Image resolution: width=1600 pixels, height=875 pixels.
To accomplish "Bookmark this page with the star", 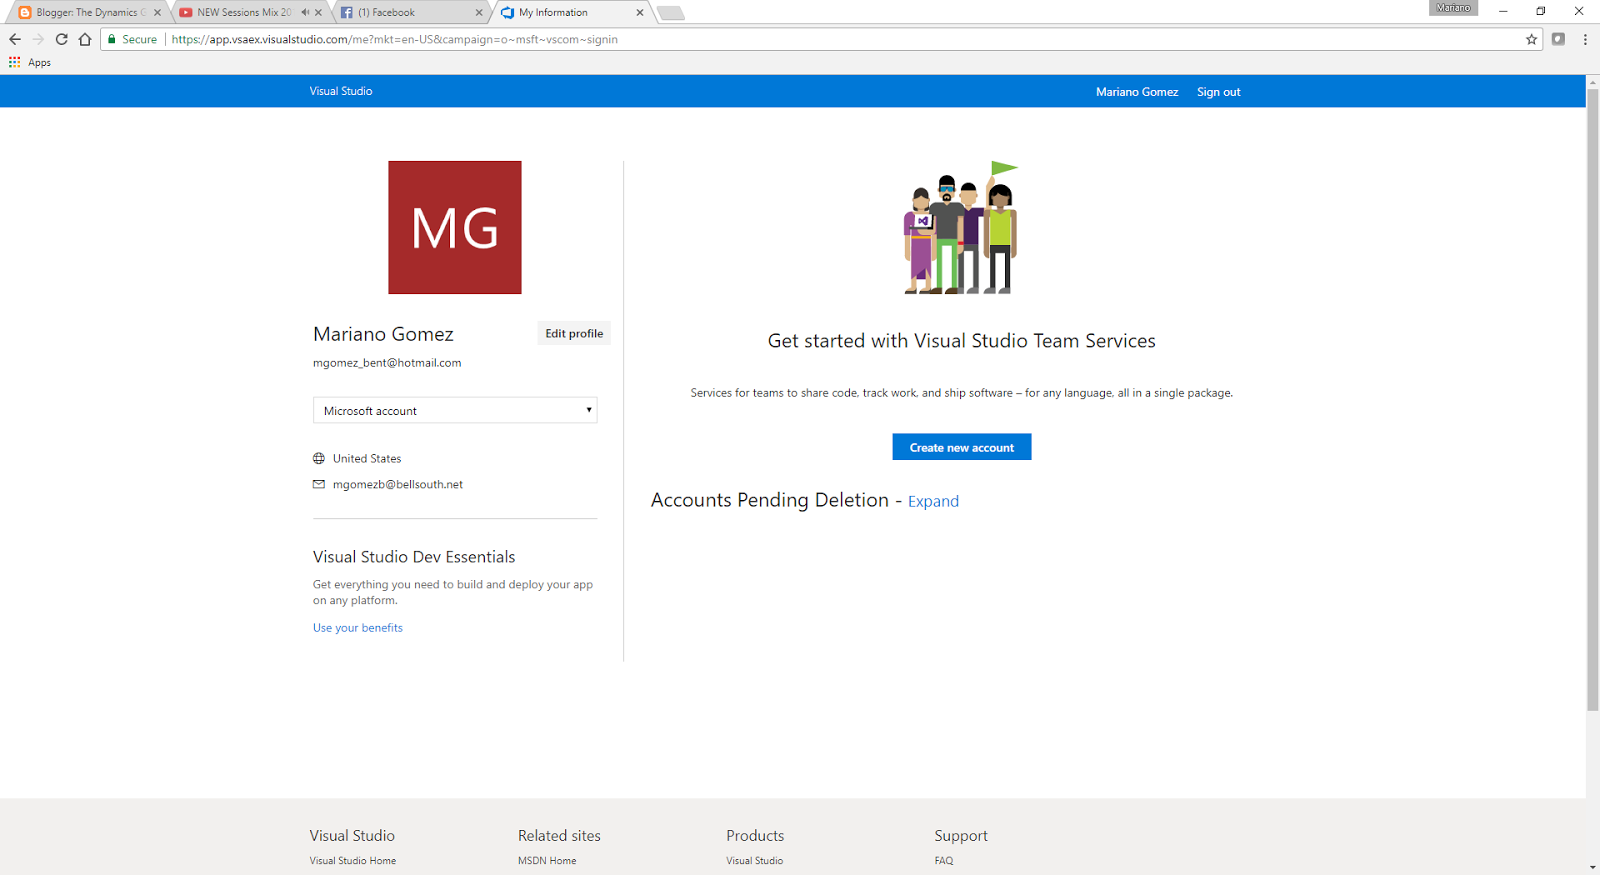I will pos(1531,39).
